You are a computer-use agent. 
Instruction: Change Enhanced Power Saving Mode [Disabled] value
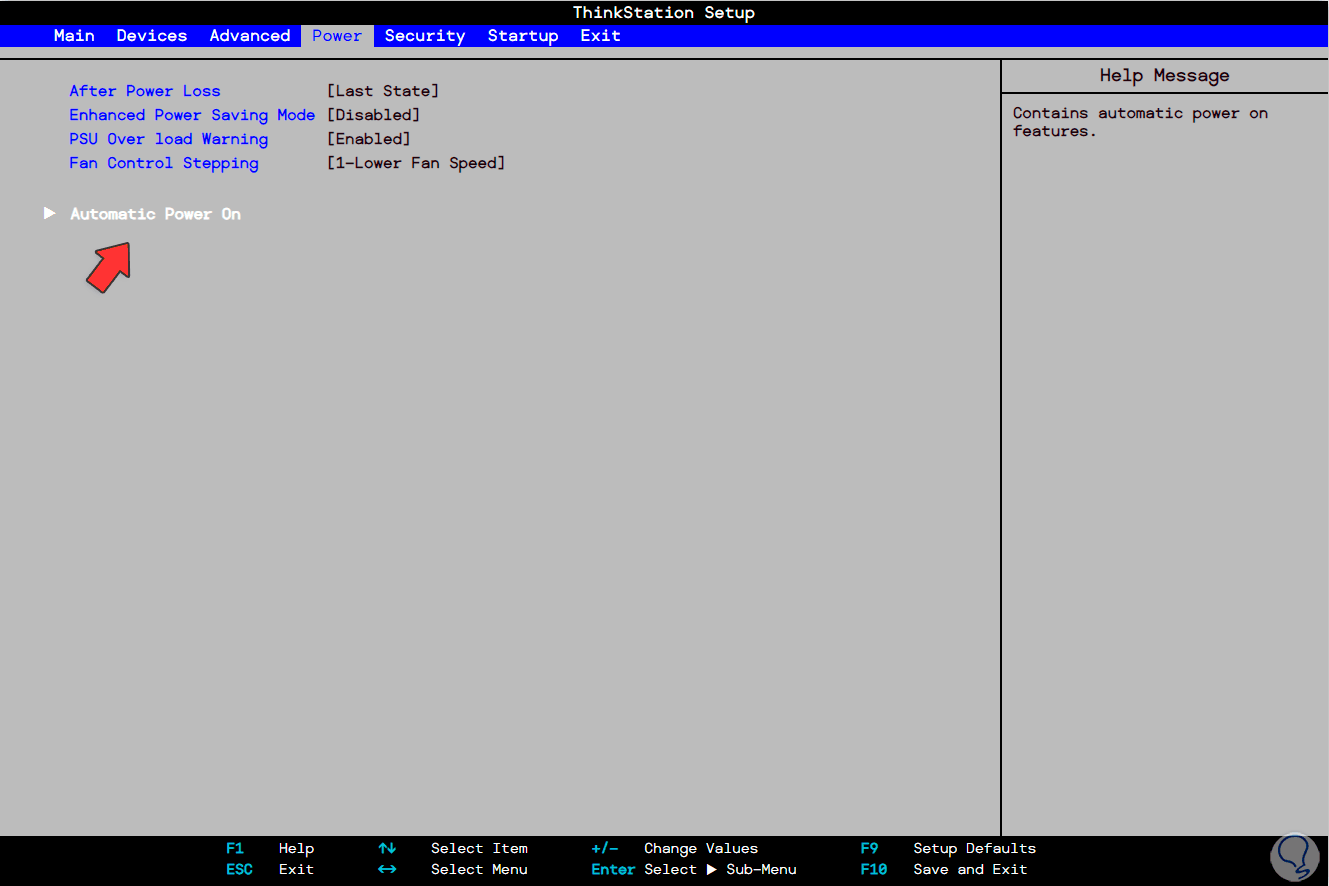(374, 115)
